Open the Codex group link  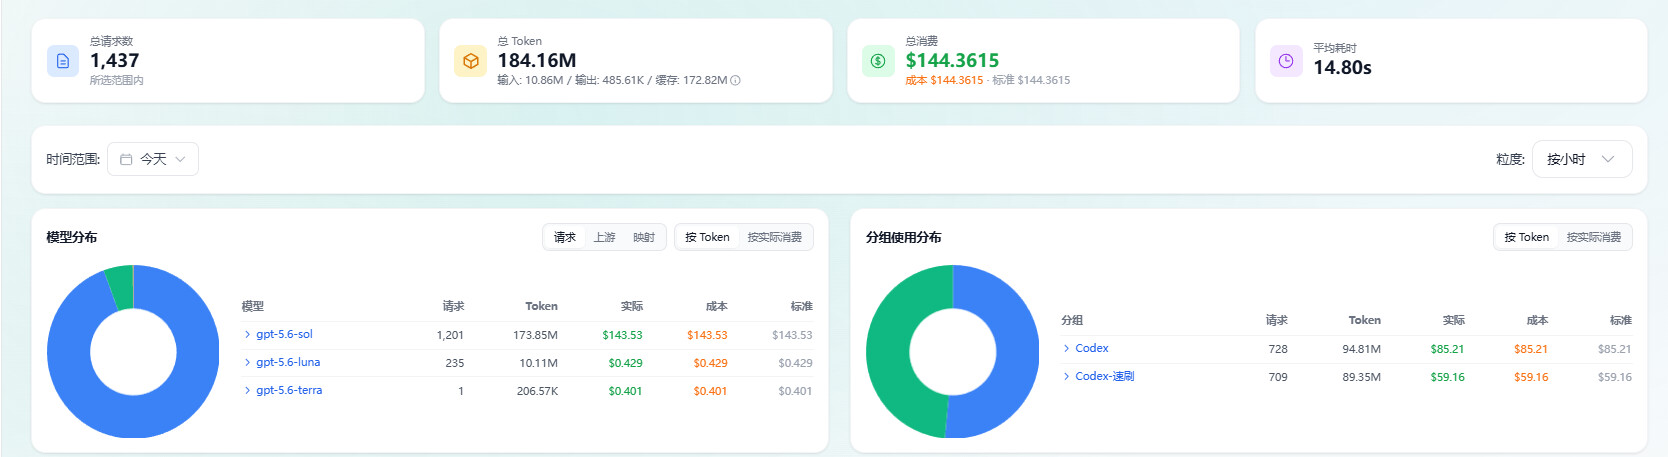(x=1091, y=349)
